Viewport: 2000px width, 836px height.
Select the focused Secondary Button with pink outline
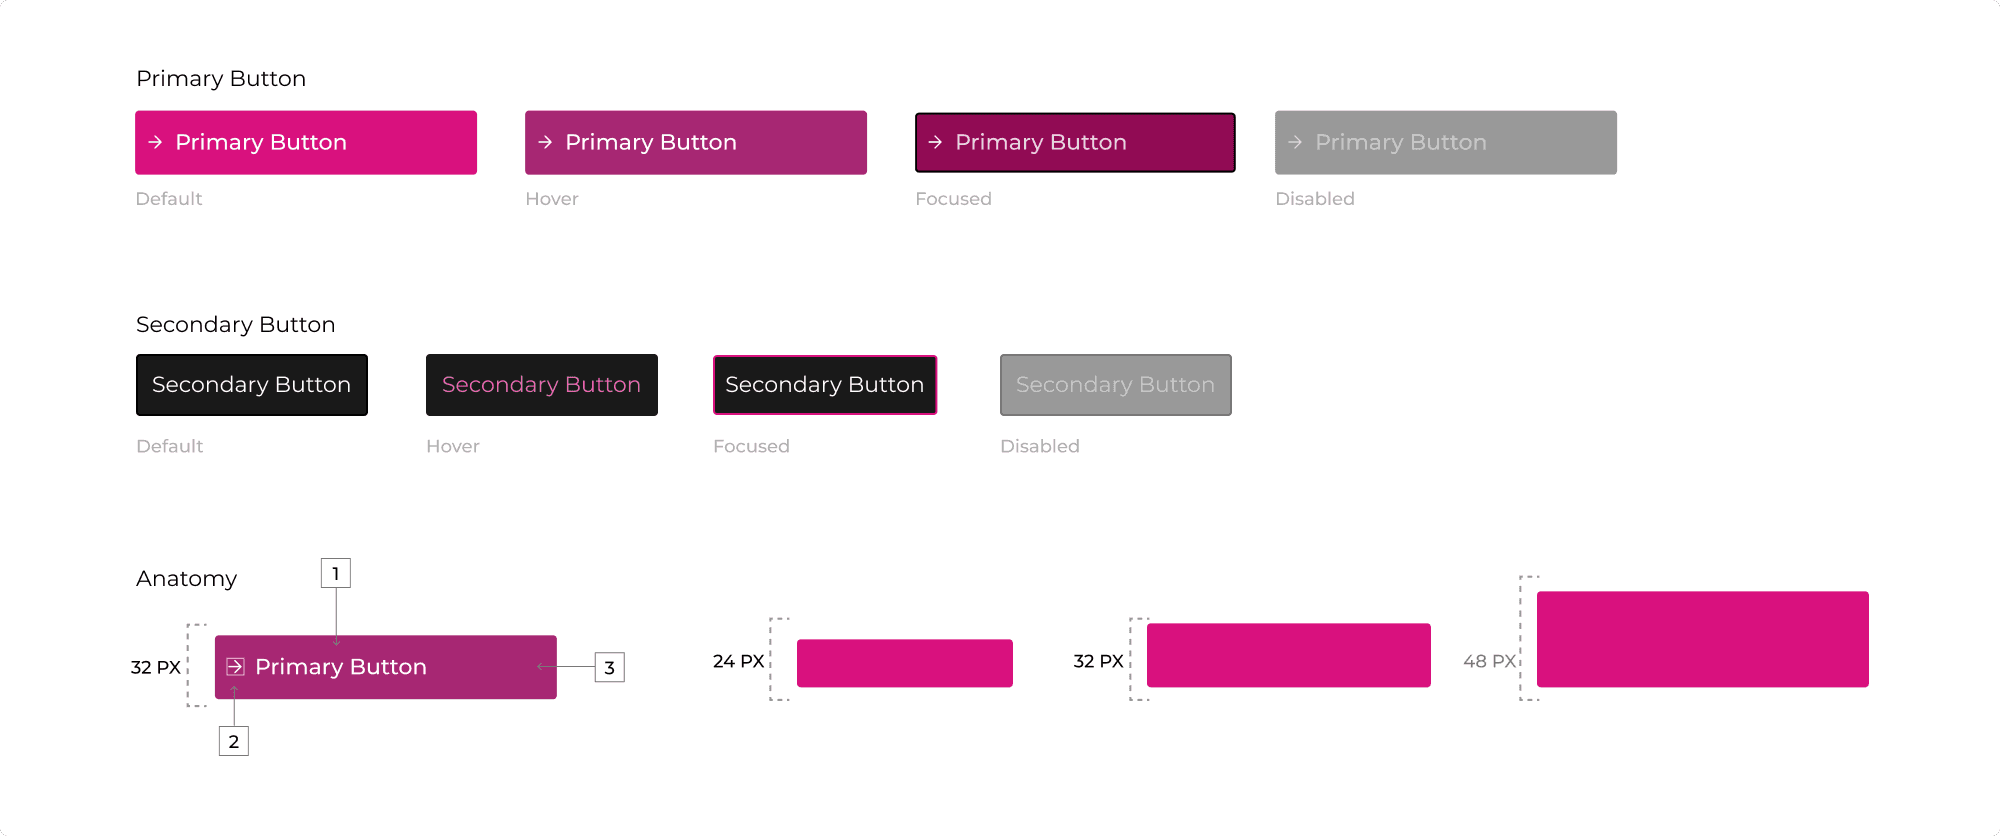click(825, 385)
